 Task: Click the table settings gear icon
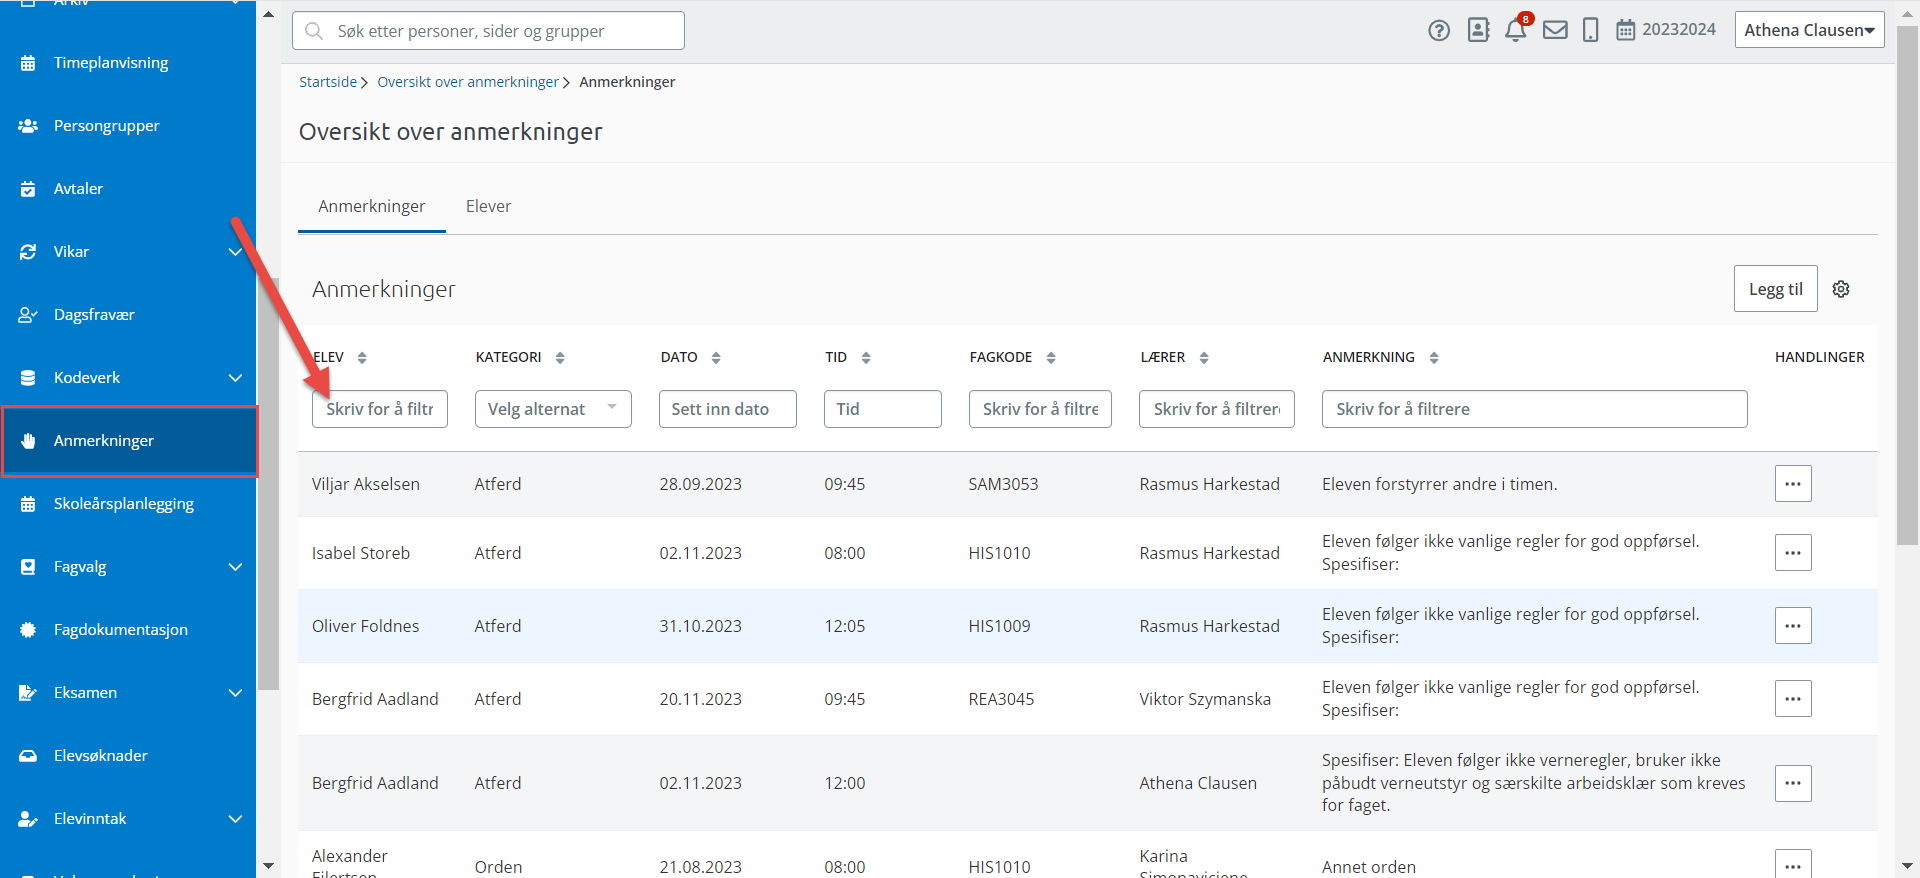point(1841,289)
